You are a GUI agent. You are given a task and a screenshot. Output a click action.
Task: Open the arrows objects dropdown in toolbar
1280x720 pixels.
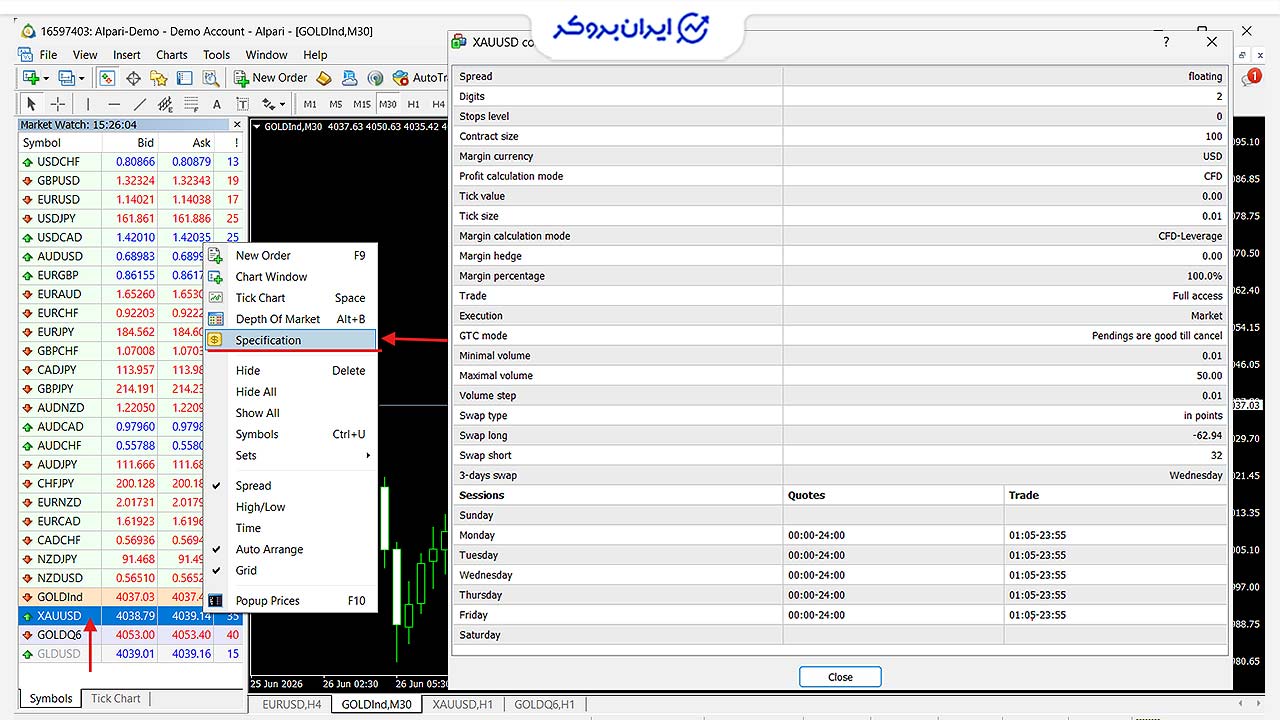[x=274, y=104]
